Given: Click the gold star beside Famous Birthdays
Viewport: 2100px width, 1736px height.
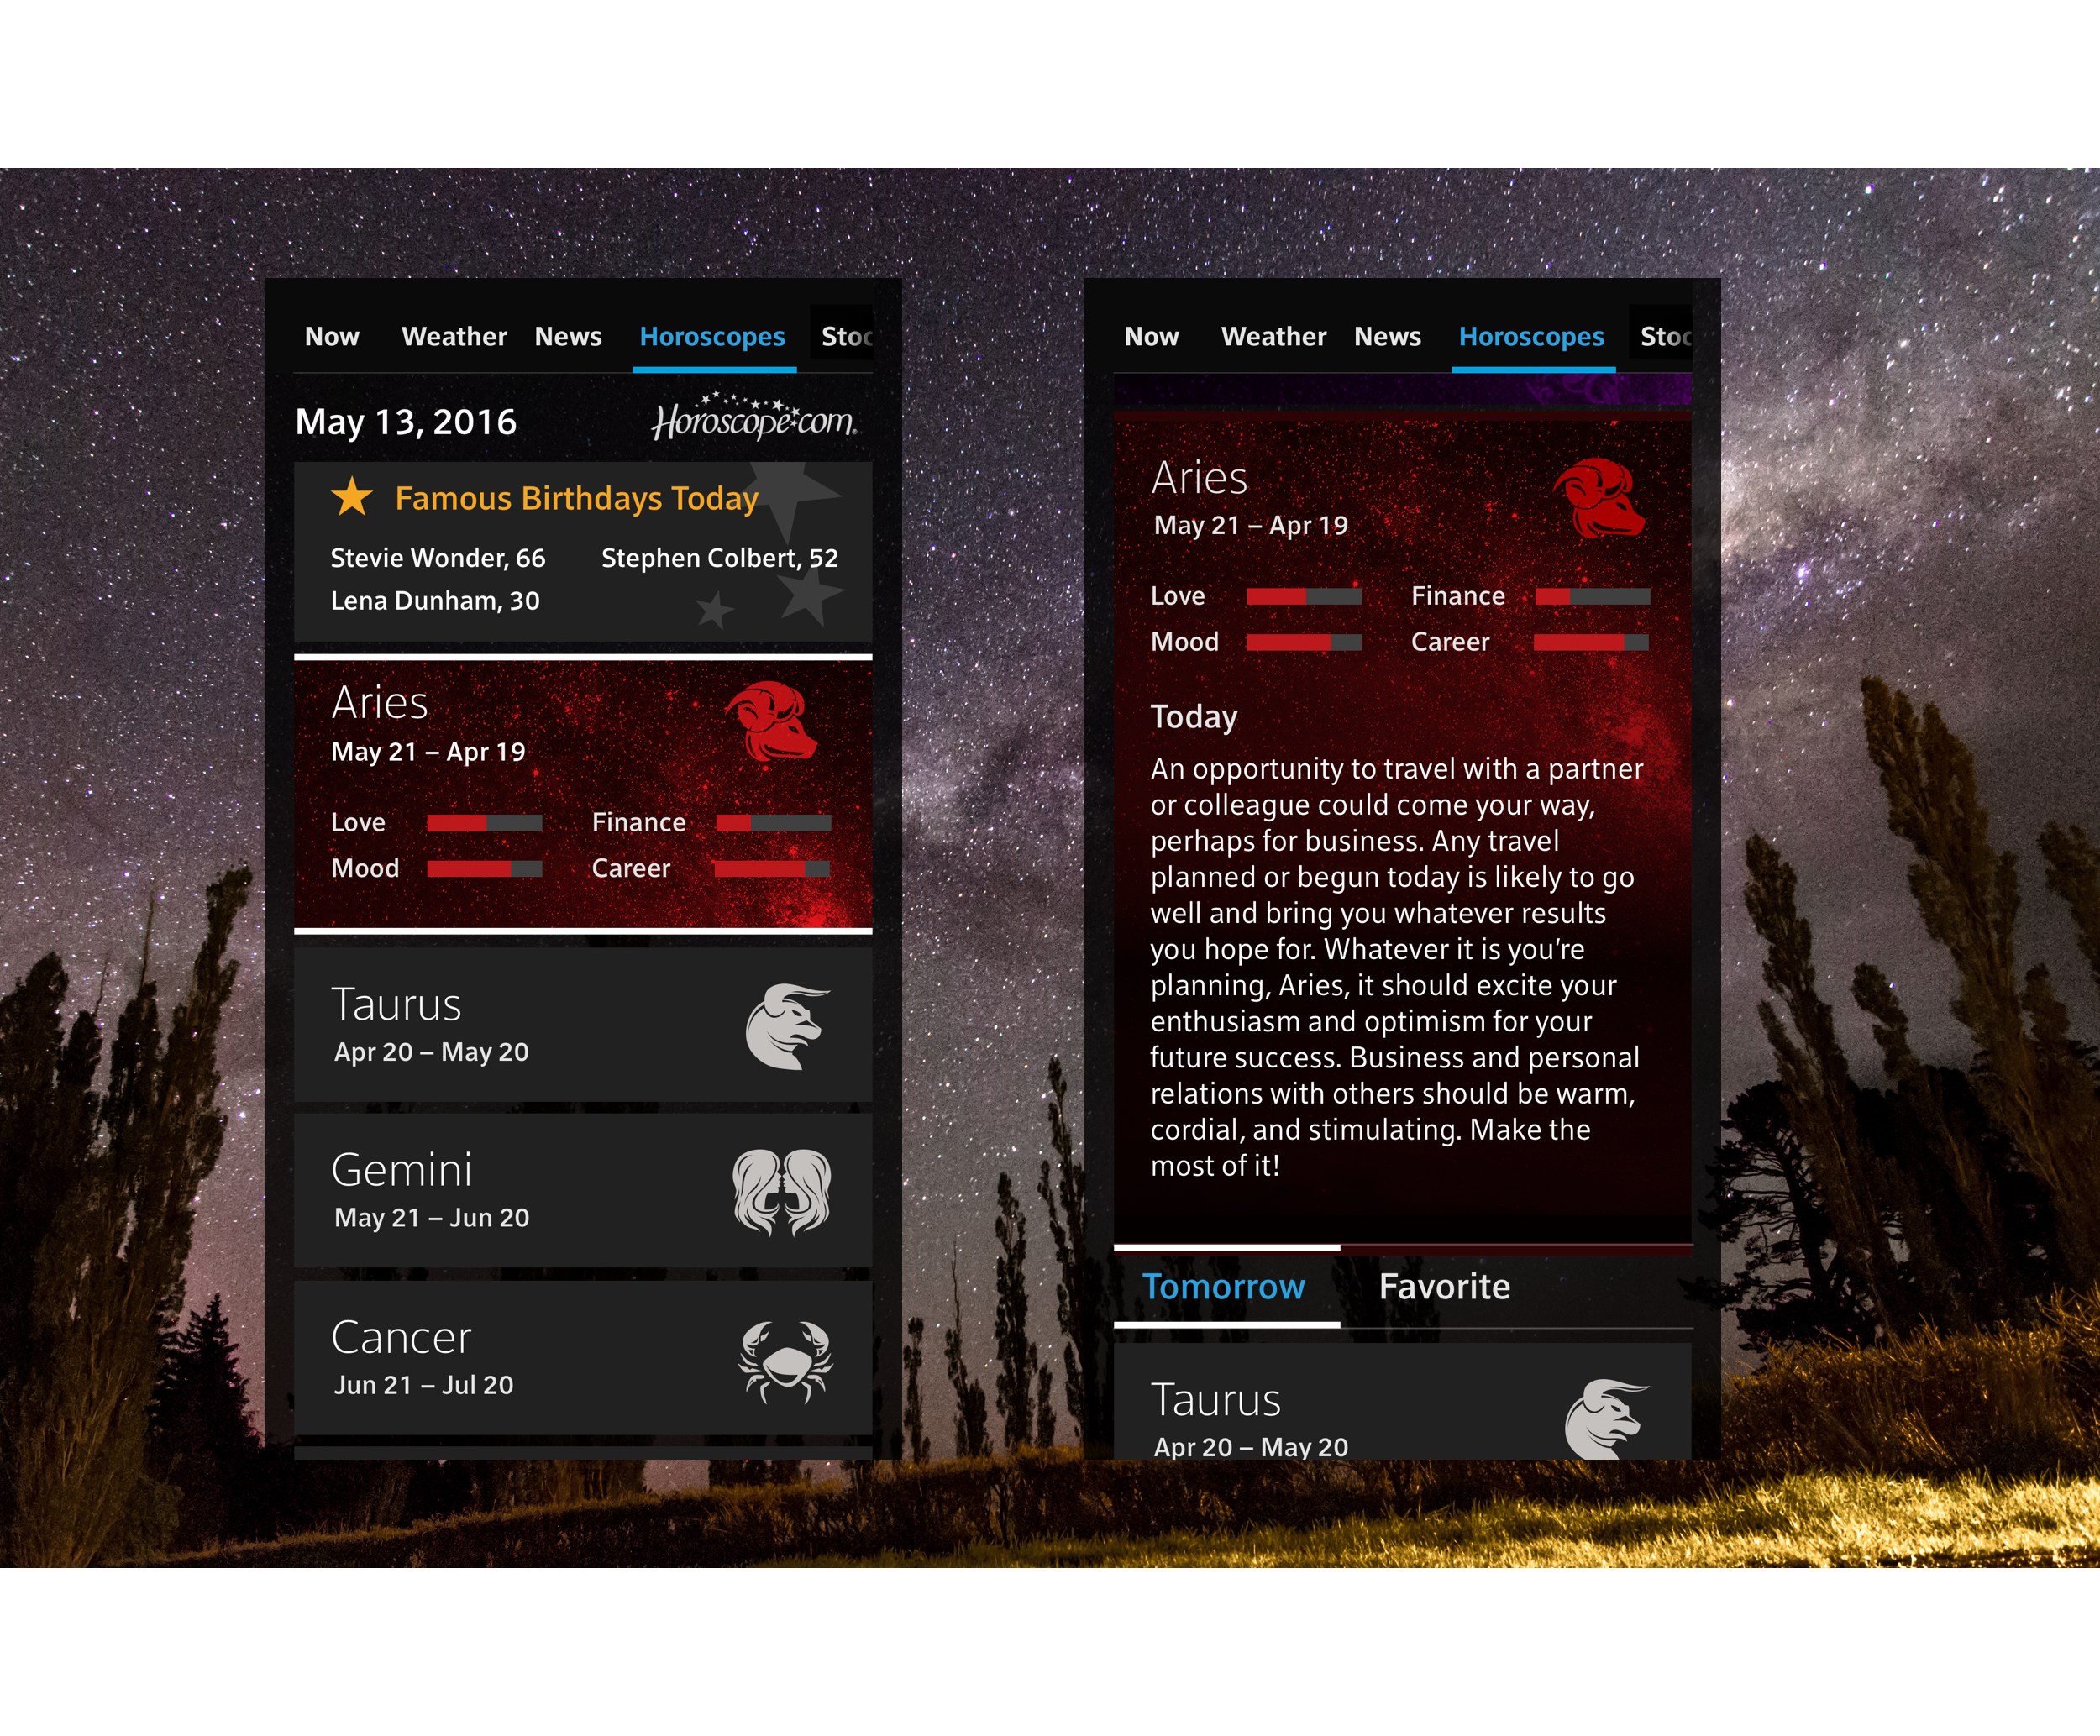Looking at the screenshot, I should tap(352, 496).
